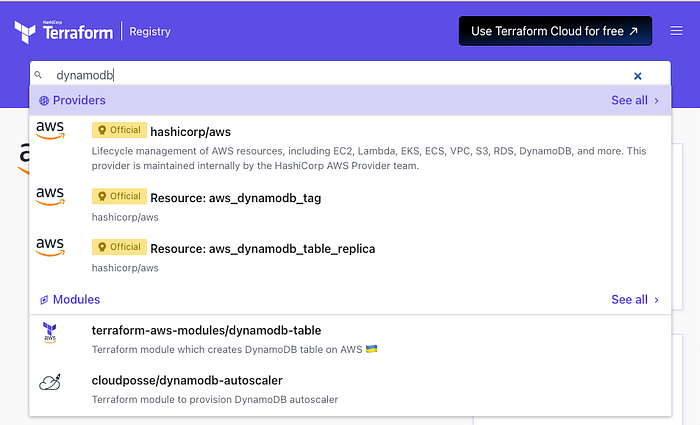This screenshot has width=700, height=425.
Task: Click the AWS logo beside hashicorp/aws
Action: (x=50, y=130)
